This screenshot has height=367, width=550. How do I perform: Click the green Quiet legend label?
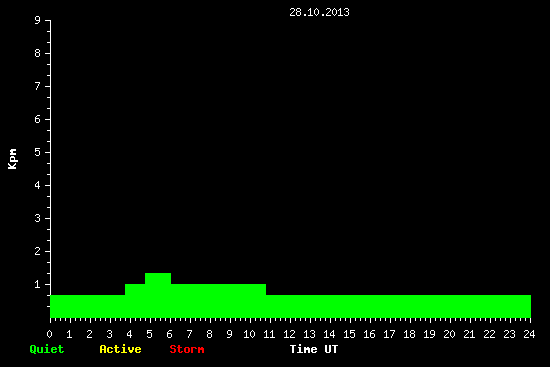click(47, 349)
